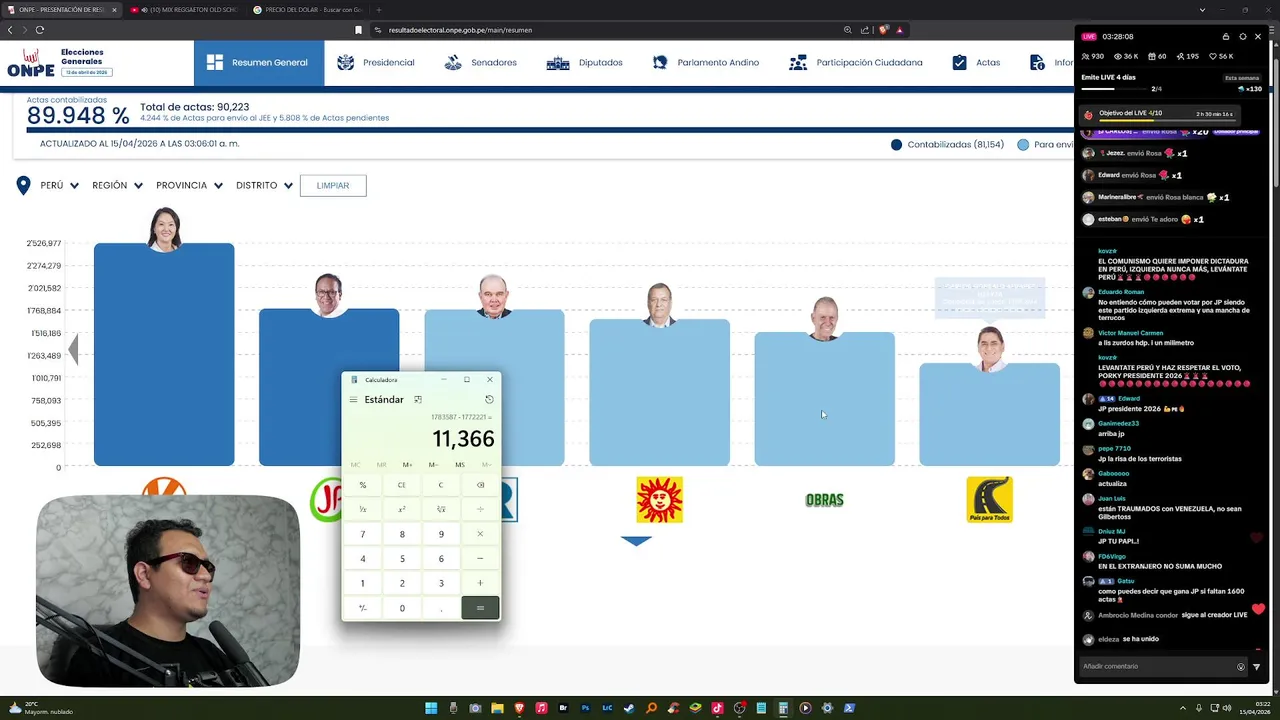Click the digit 7 key in Calculator
1280x720 pixels.
pos(363,534)
